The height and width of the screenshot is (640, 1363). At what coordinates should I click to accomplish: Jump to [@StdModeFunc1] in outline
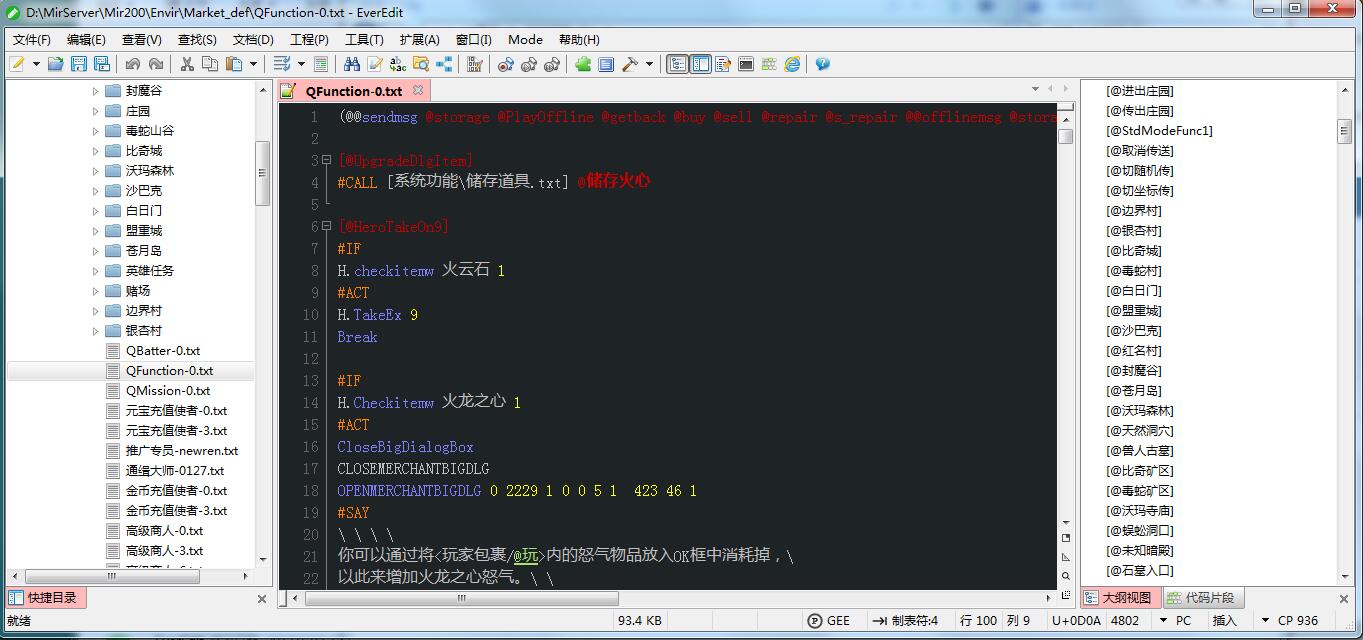(1159, 130)
